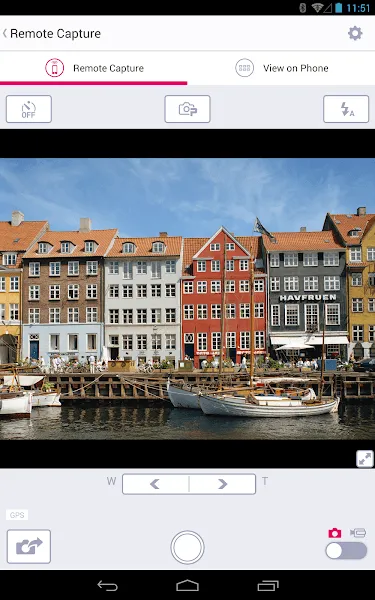The image size is (375, 600).
Task: Toggle the GPS tag indicator
Action: [17, 515]
